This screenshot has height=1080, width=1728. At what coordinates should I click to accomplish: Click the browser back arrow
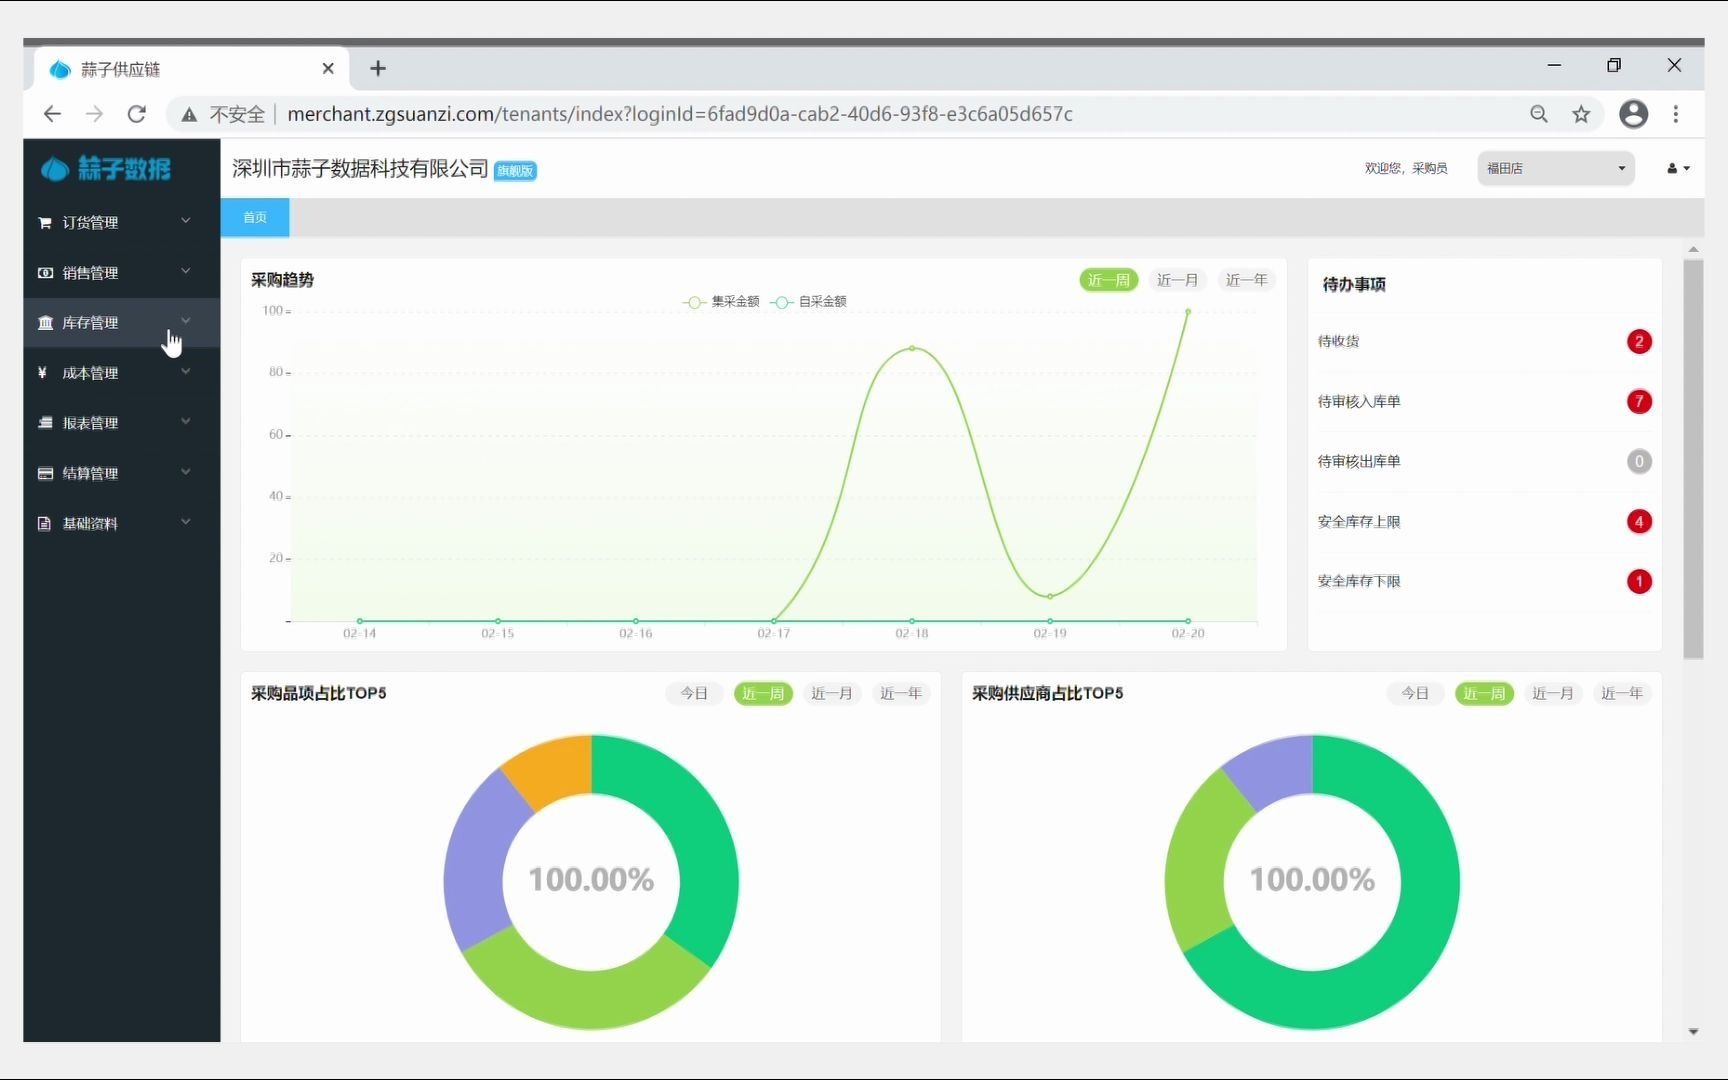click(52, 114)
